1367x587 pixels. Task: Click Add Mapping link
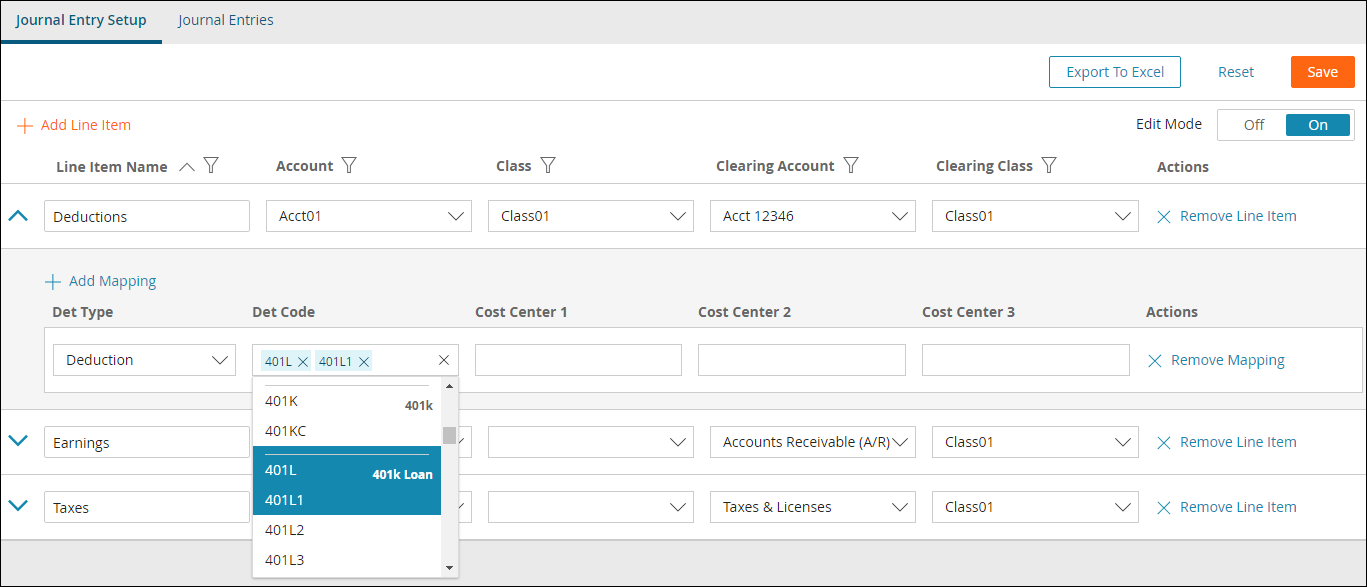click(x=113, y=281)
